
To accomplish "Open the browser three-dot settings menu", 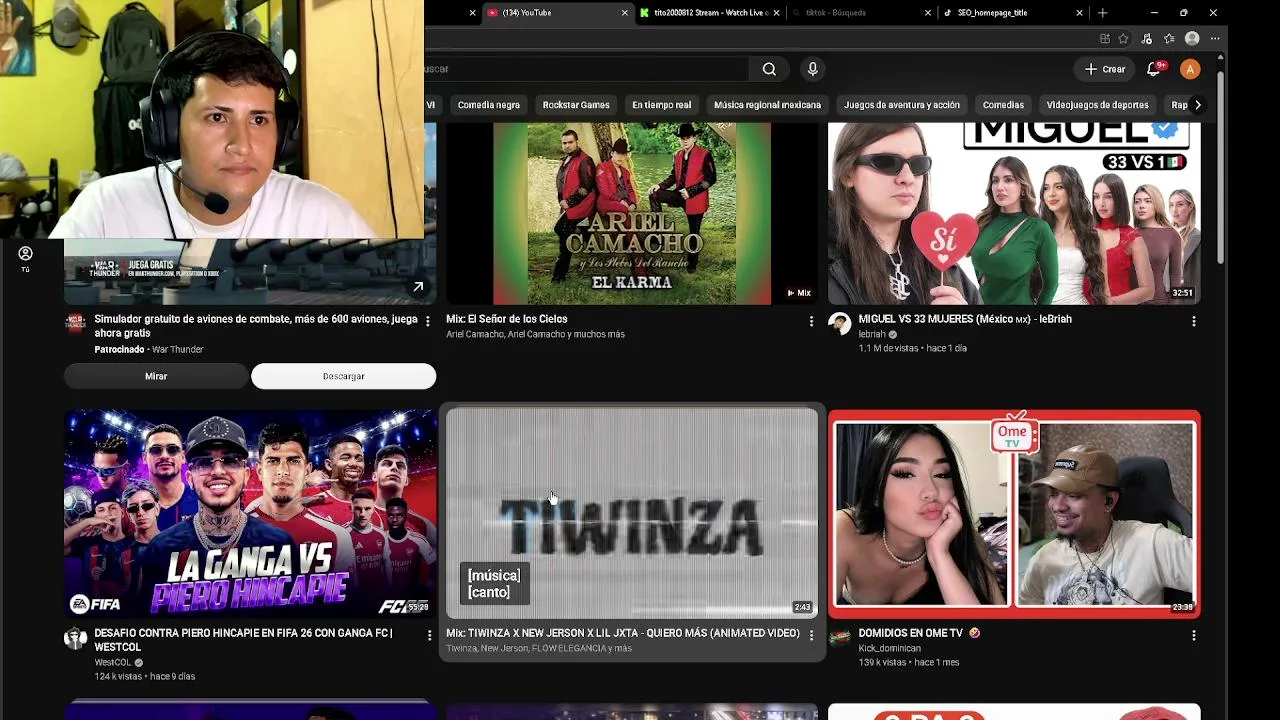I will (x=1215, y=39).
